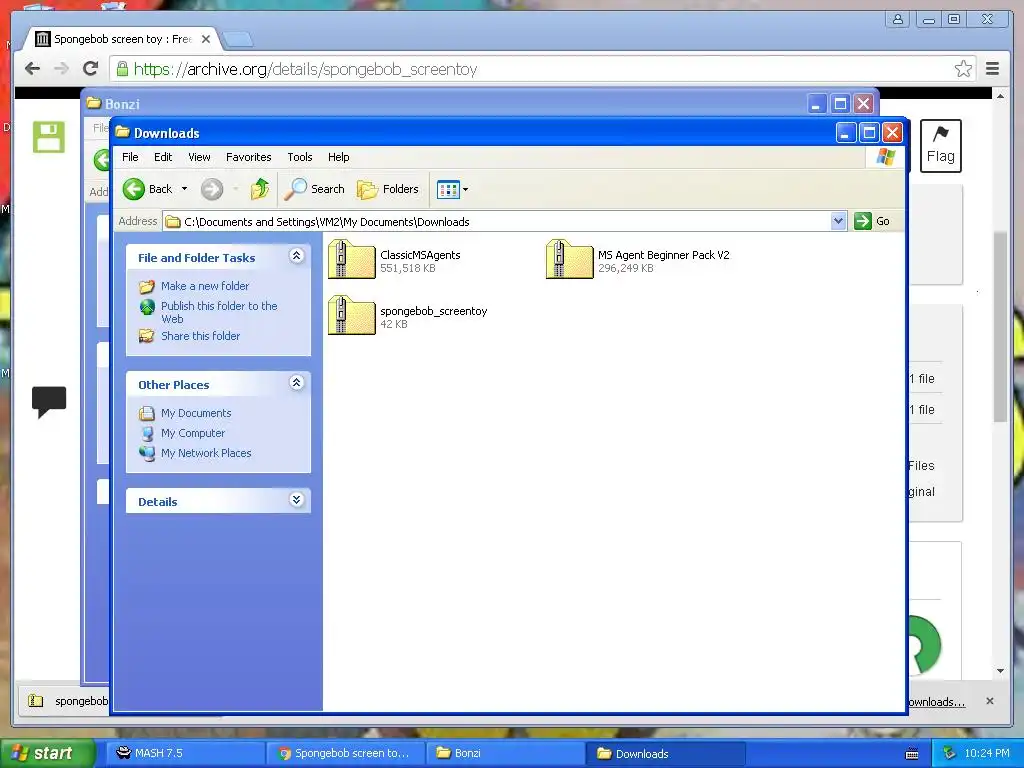Click the Chrome page vertical scrollbar thumb
Screen dimensions: 1024x768
point(1000,327)
